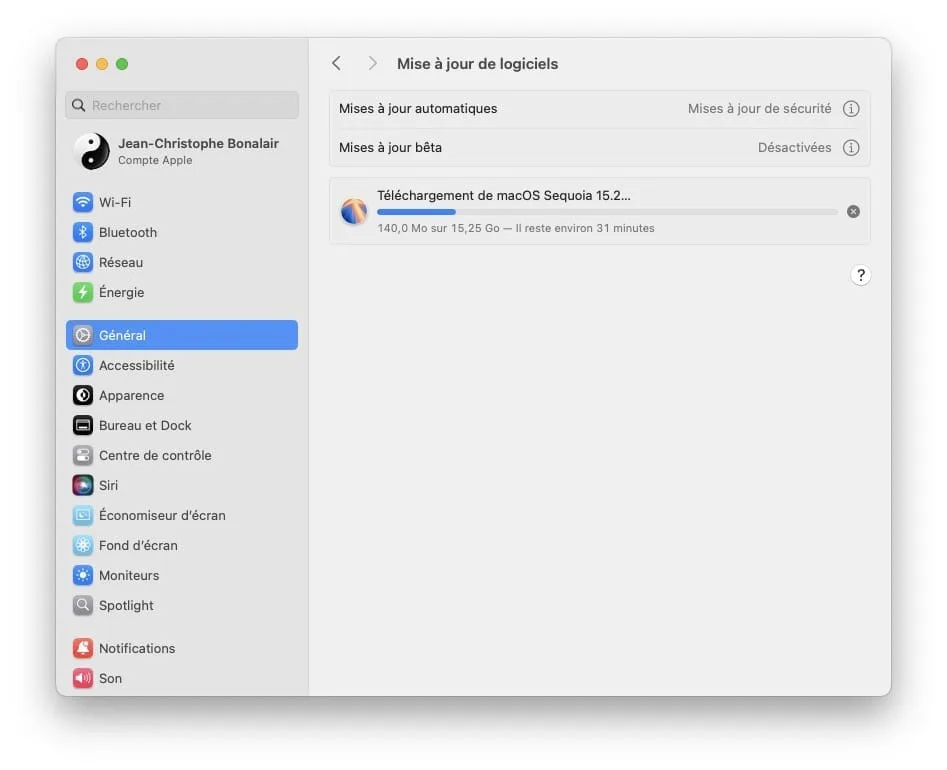Image resolution: width=947 pixels, height=770 pixels.
Task: Select Wi-Fi label in sidebar
Action: [x=115, y=202]
